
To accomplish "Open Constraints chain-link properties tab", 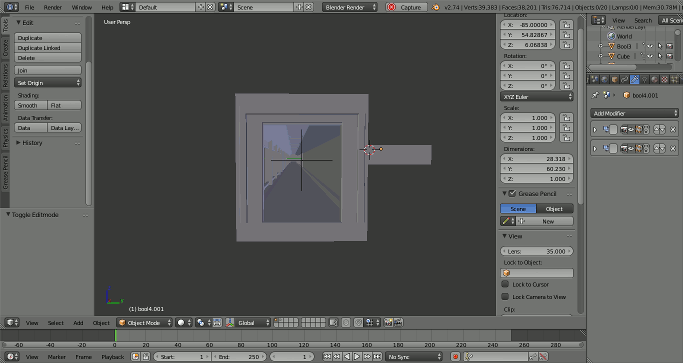I will tap(625, 79).
